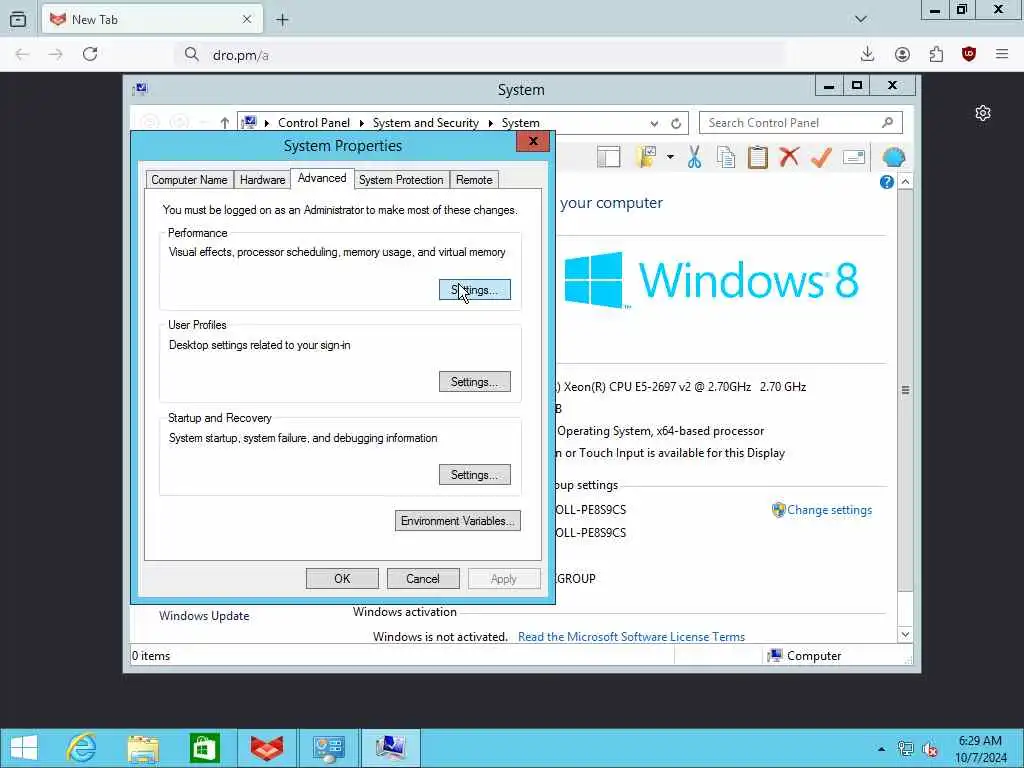Screen dimensions: 1024x768
Task: Select System and Security breadcrumb
Action: (x=425, y=123)
